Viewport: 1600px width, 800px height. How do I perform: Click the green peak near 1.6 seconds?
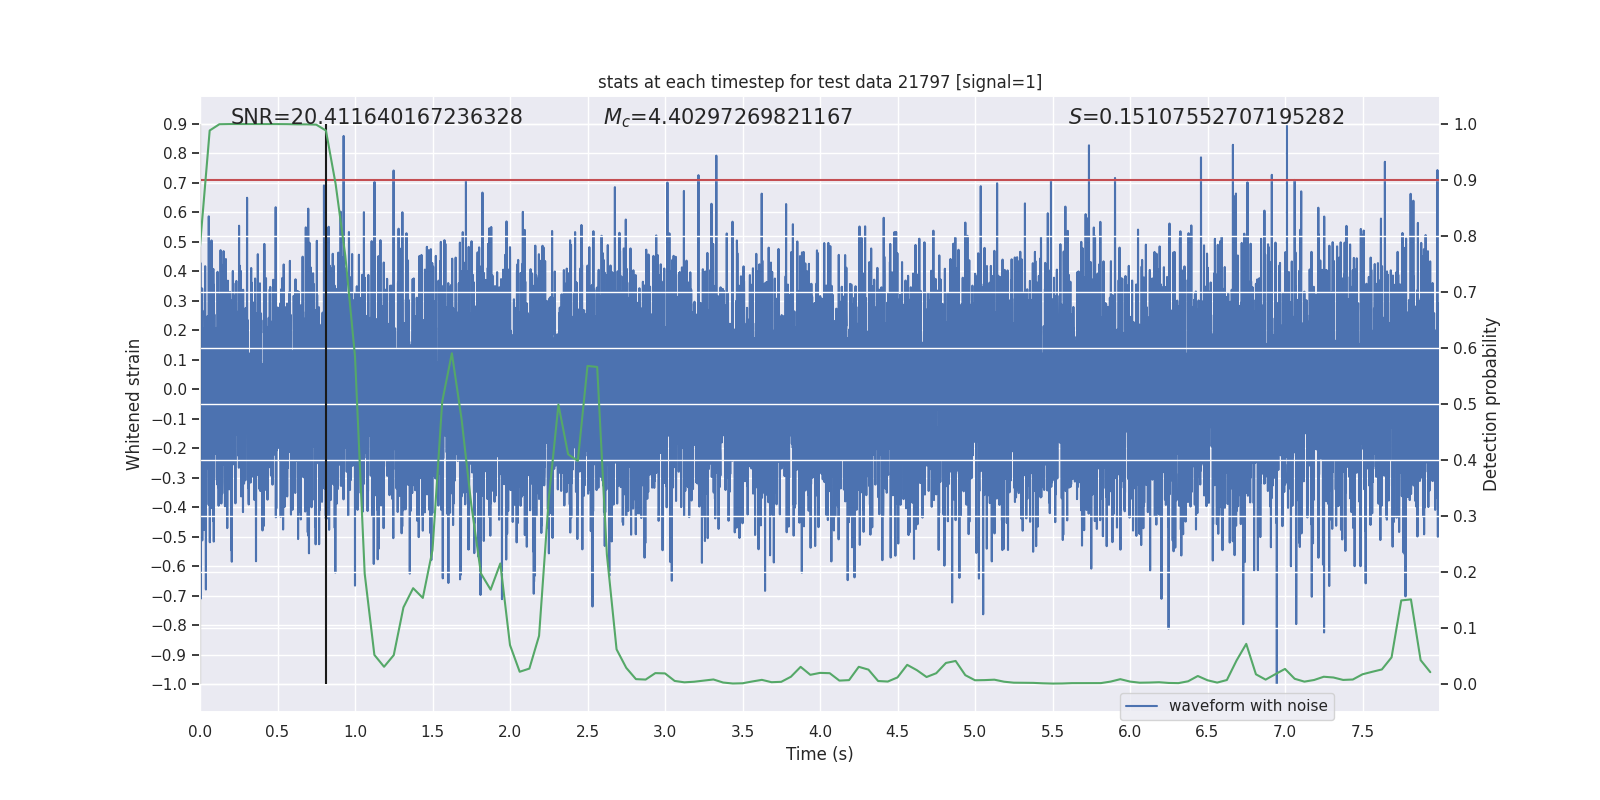coord(452,353)
